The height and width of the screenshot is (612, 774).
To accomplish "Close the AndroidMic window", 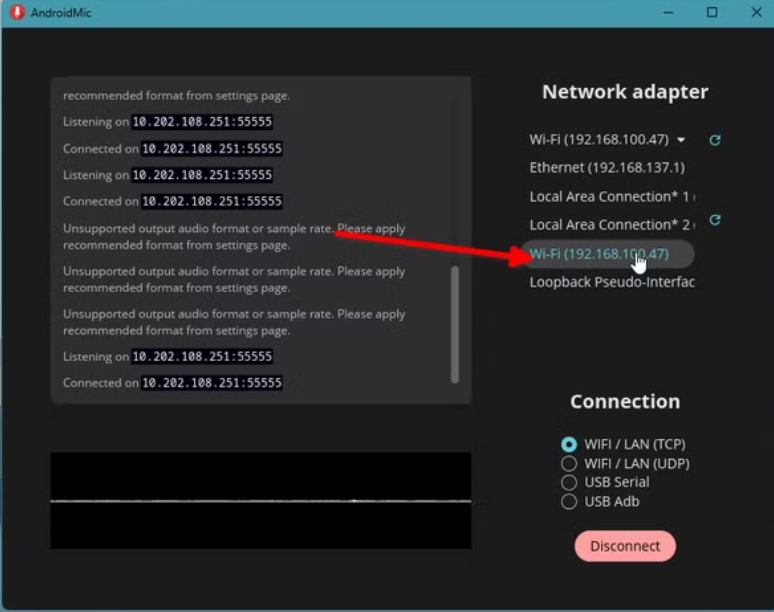I will (x=756, y=13).
